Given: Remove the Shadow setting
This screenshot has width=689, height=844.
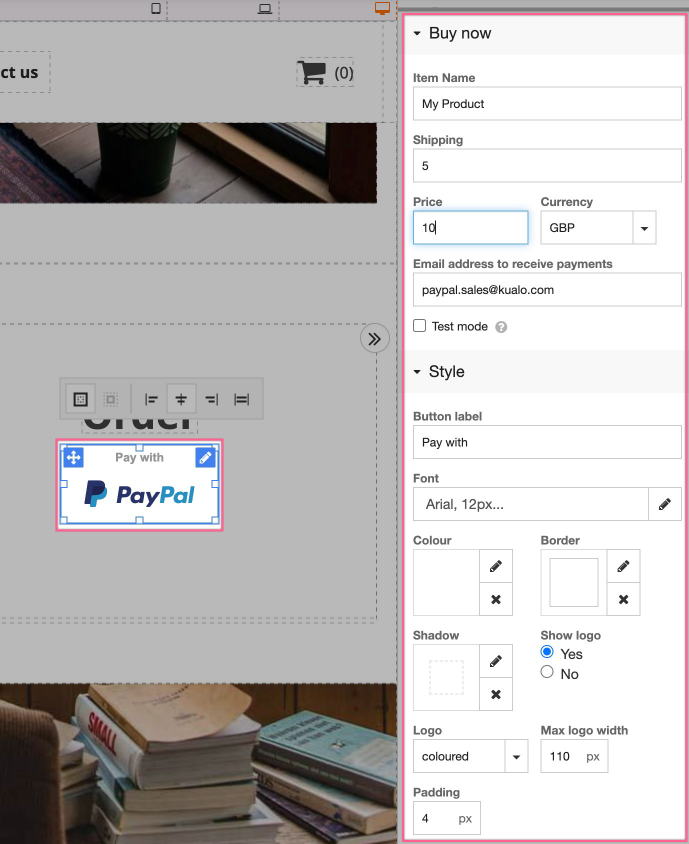Looking at the screenshot, I should coord(496,694).
